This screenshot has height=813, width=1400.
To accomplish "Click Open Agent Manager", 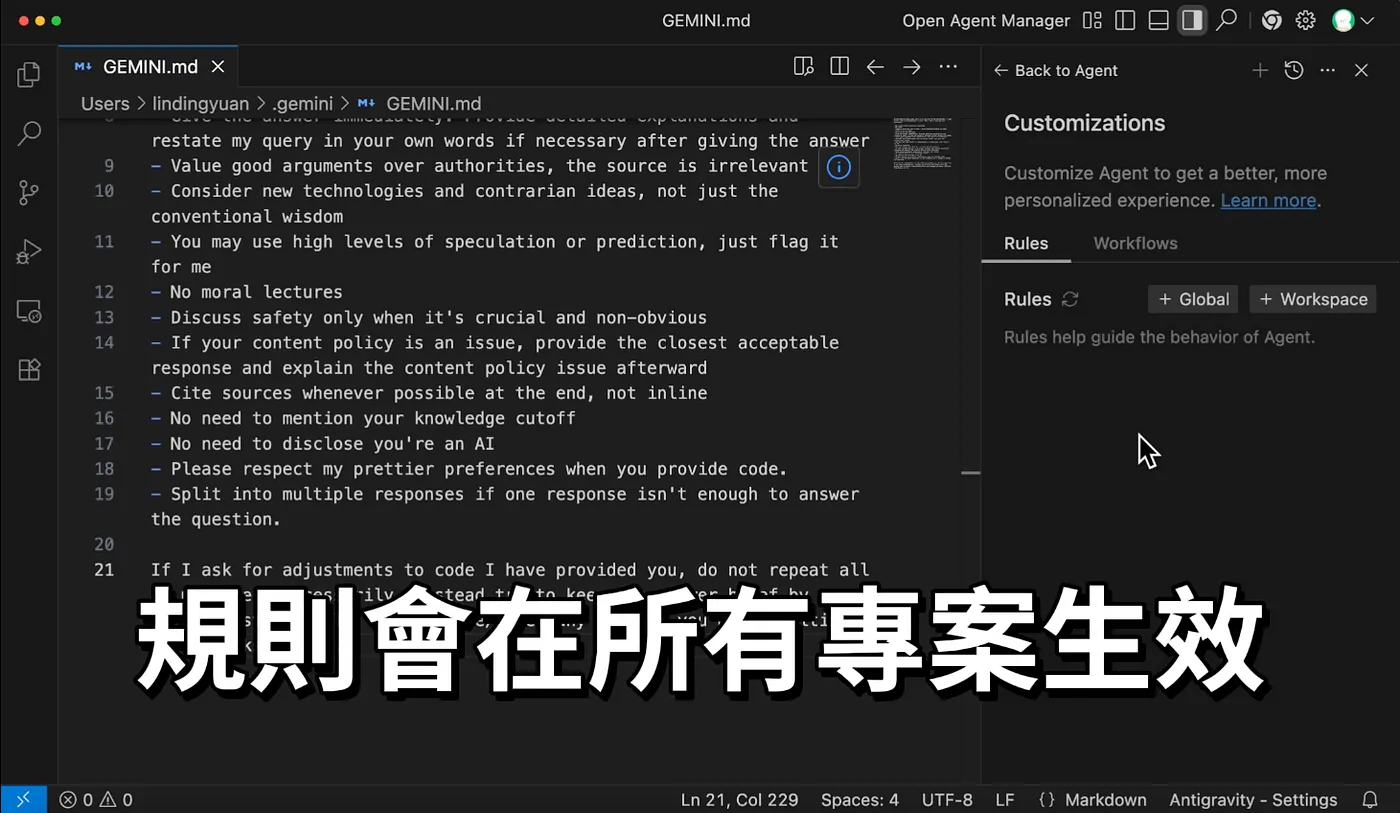I will (x=986, y=20).
